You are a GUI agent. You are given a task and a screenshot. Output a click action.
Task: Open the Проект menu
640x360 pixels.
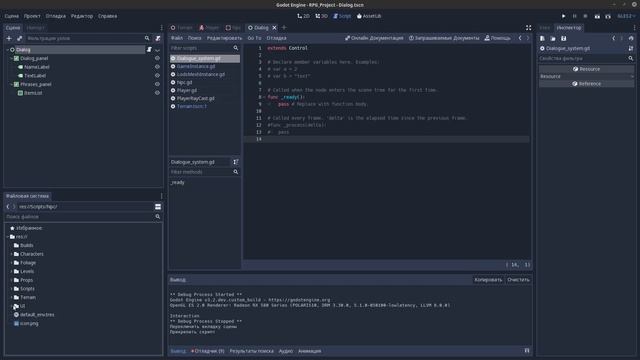point(32,16)
